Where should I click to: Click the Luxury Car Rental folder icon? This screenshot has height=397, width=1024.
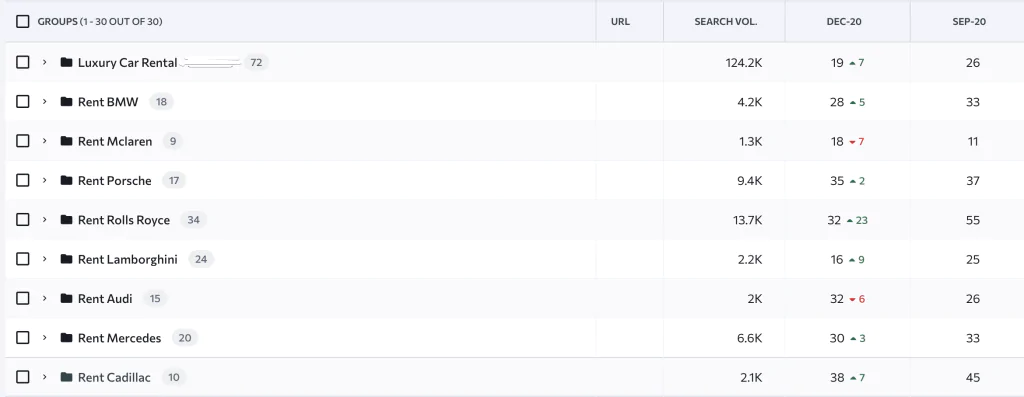(66, 62)
